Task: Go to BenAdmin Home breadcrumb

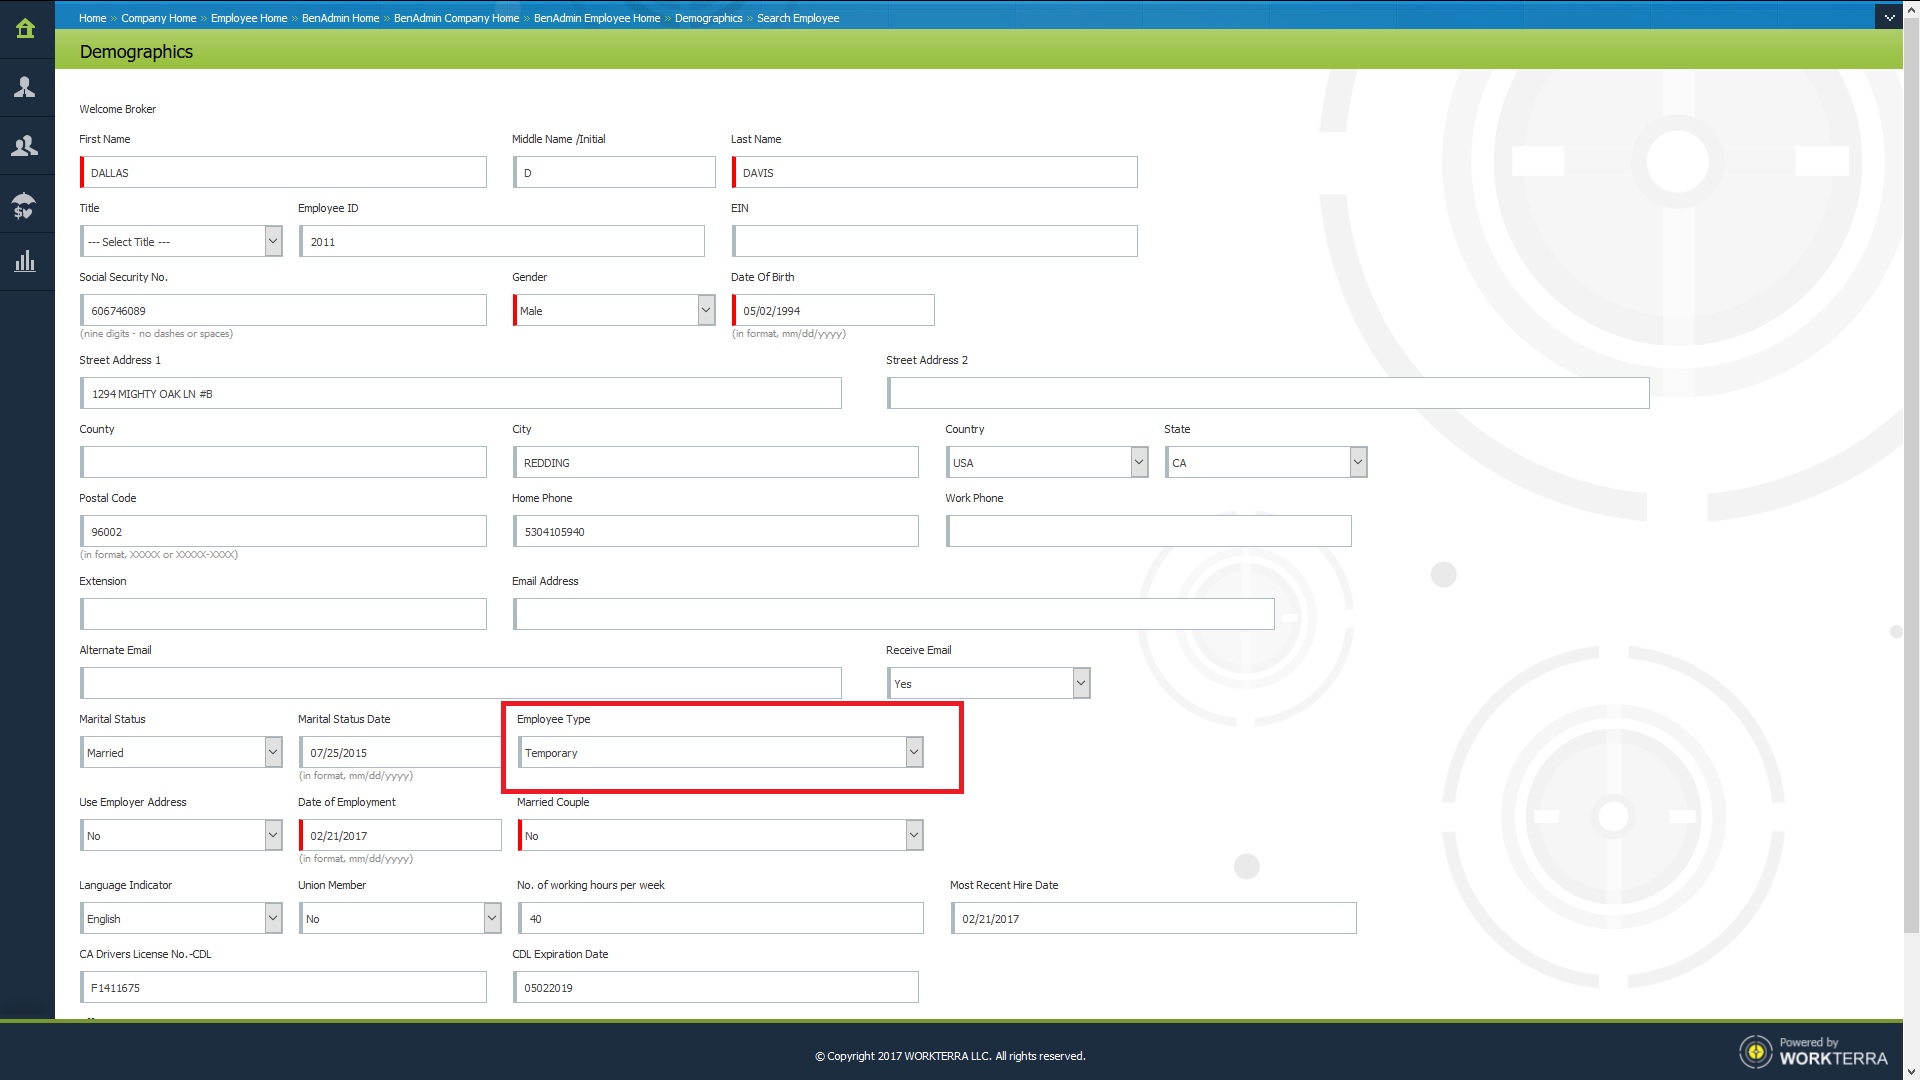Action: (340, 18)
